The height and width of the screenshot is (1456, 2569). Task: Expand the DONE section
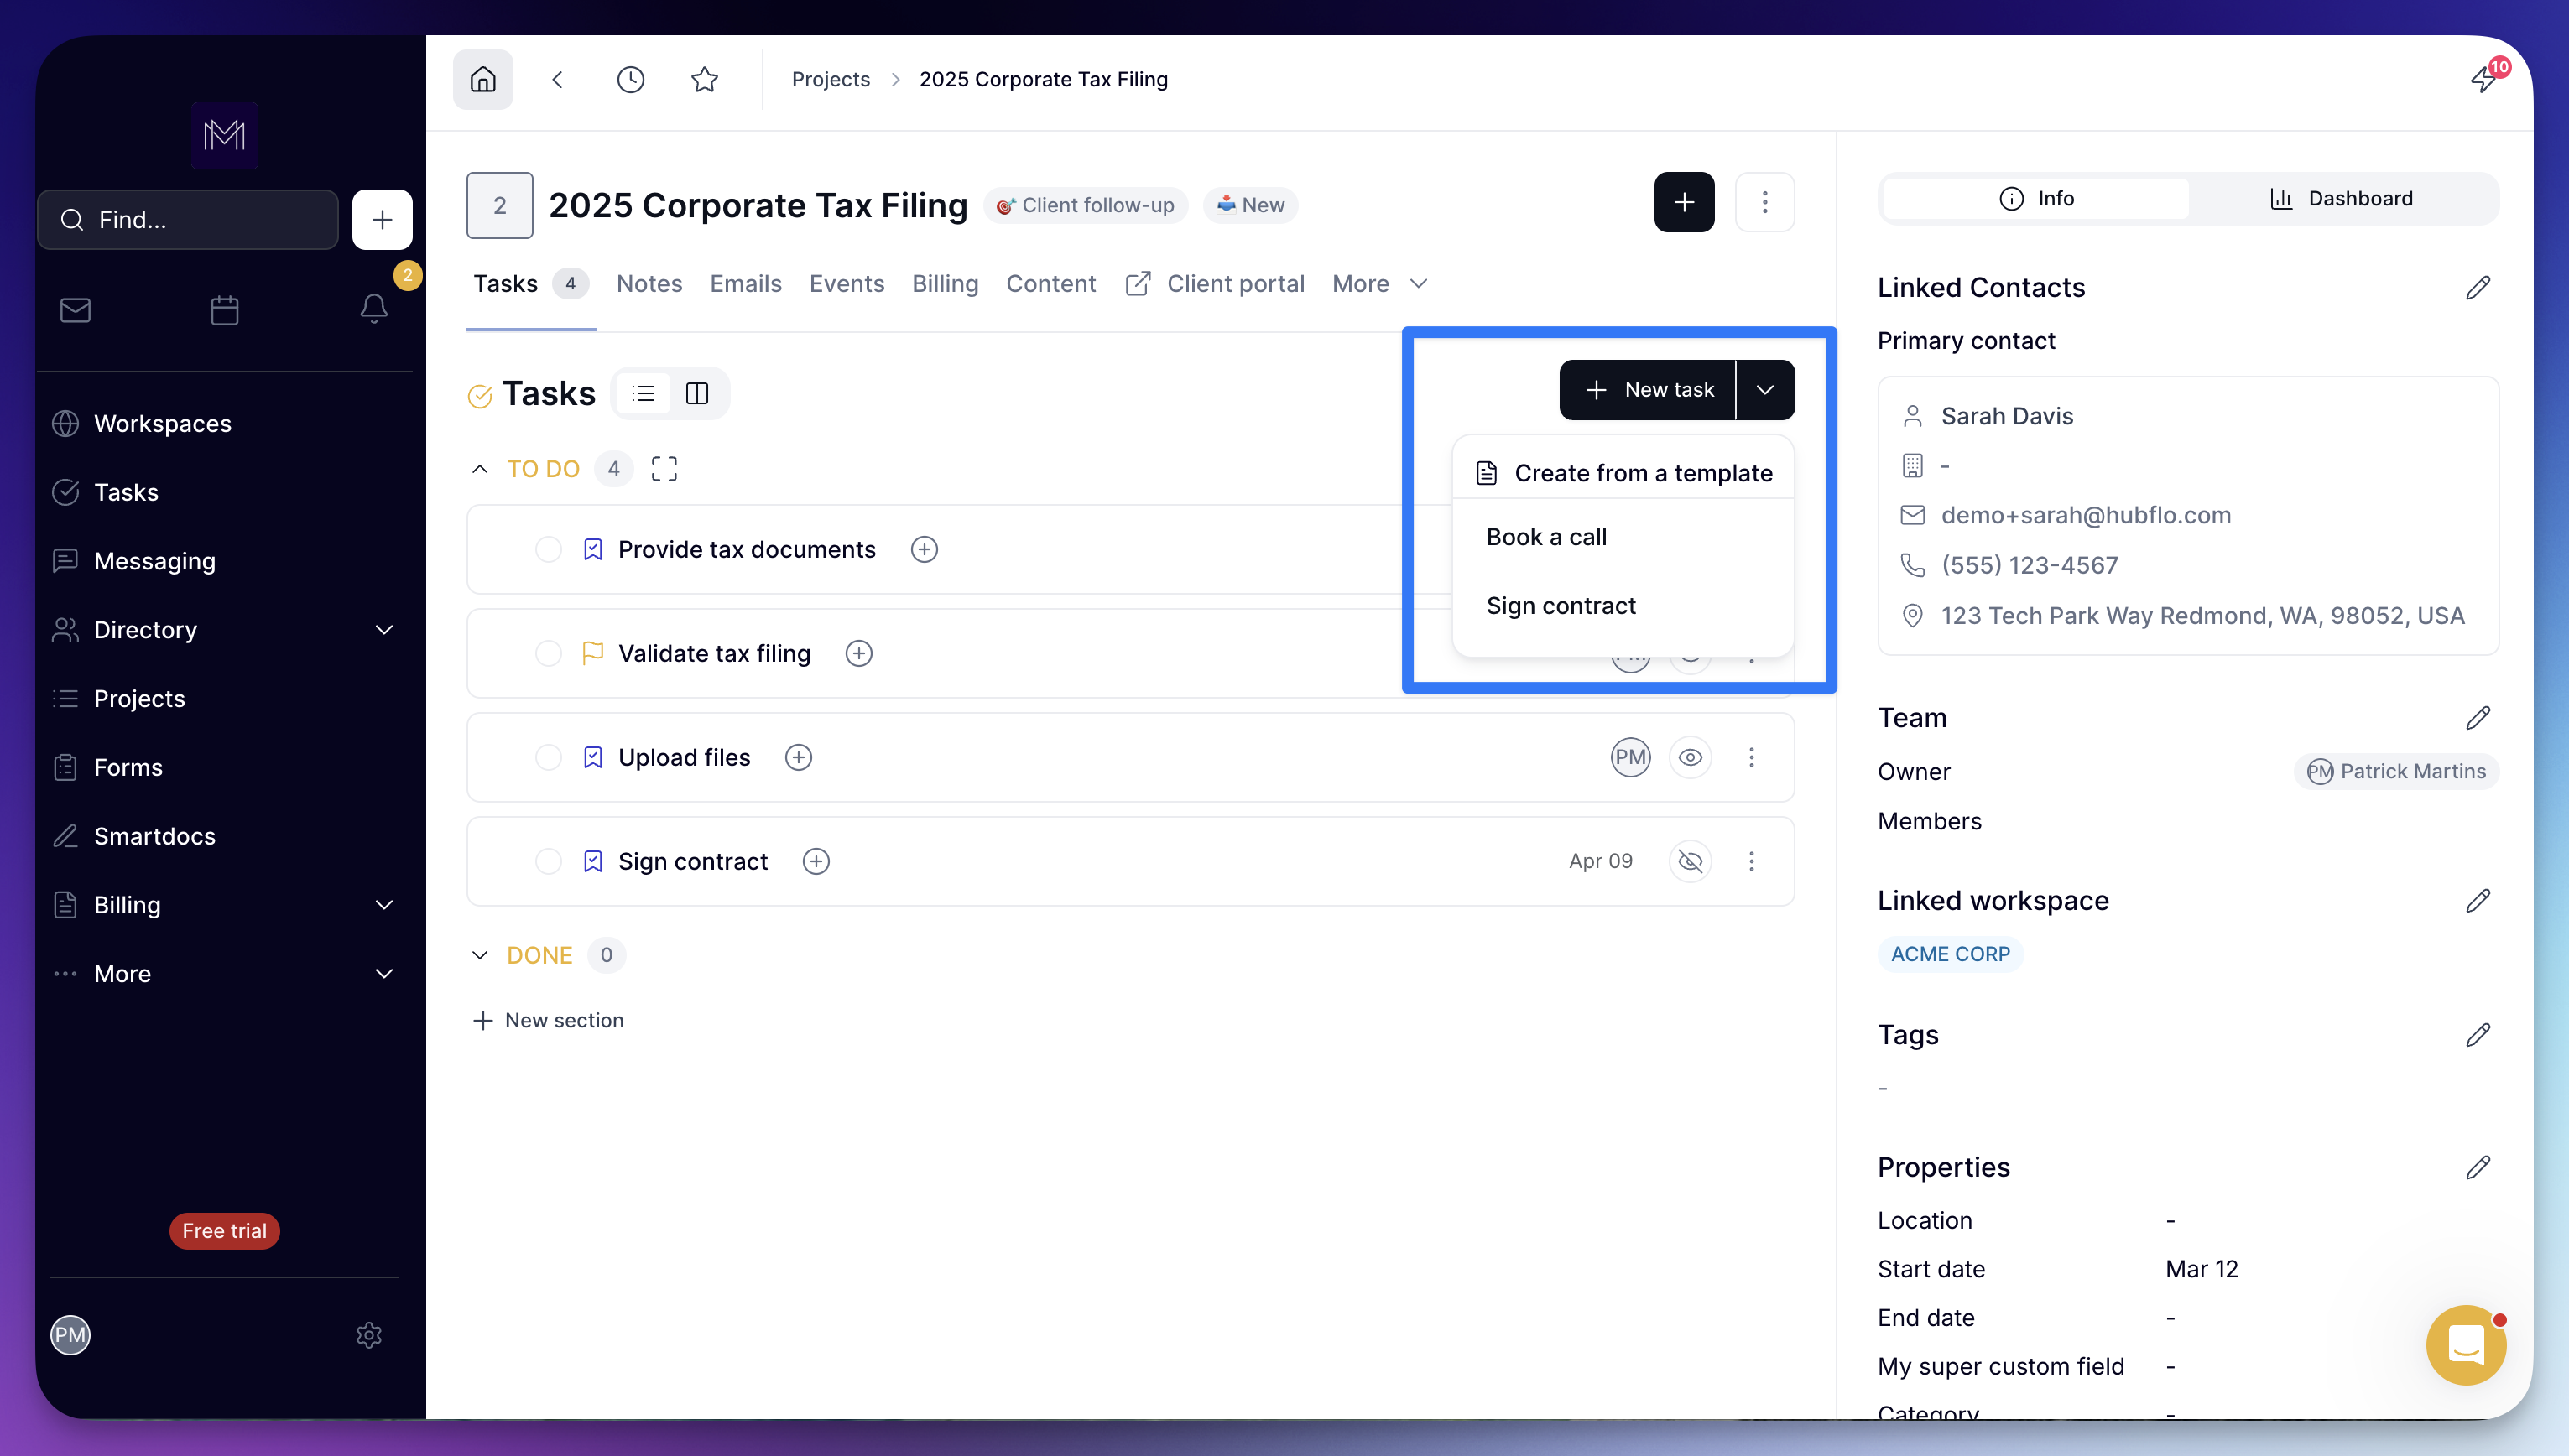(480, 955)
